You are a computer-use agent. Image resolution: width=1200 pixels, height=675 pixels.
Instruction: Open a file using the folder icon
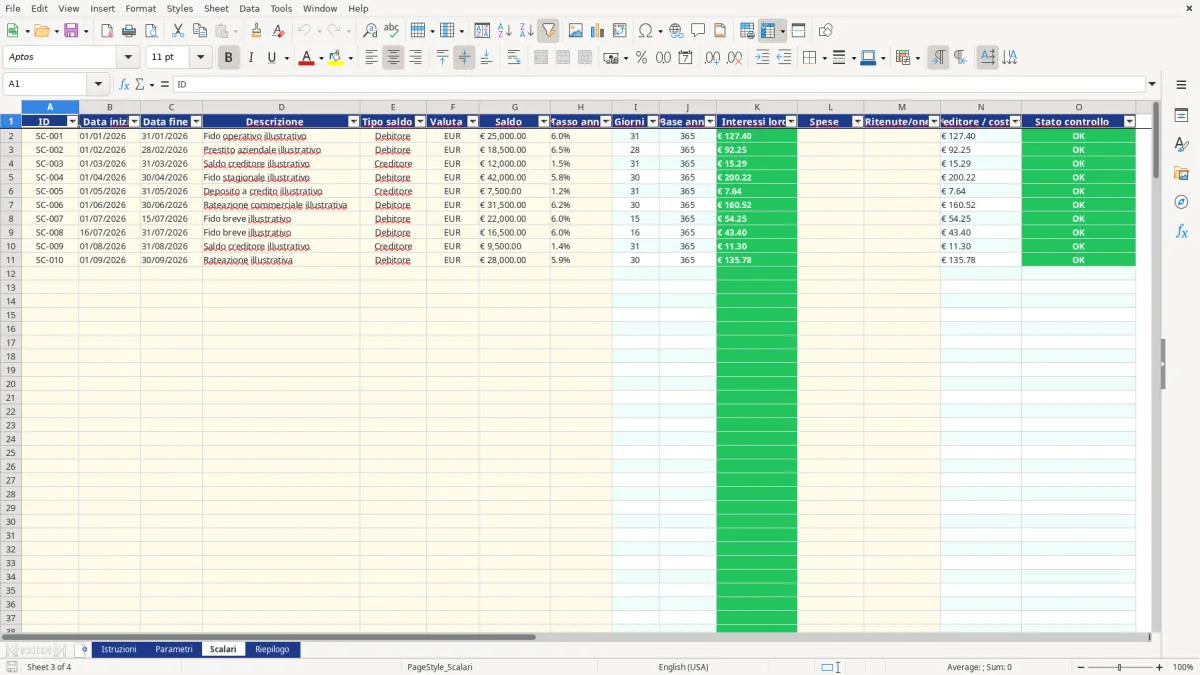pyautogui.click(x=41, y=31)
